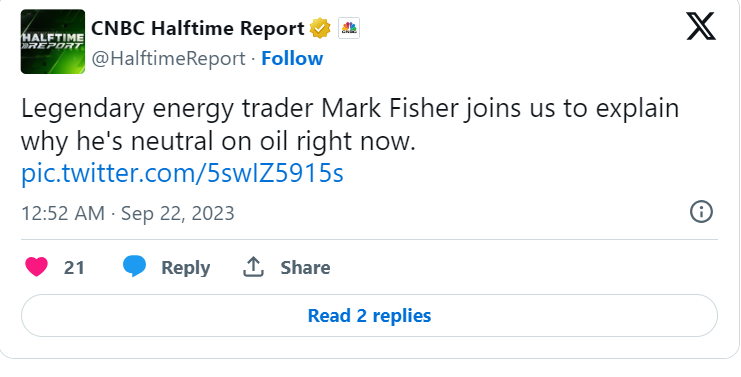
Task: Open the pic.twitter.com/5swIZ5915s link
Action: tap(182, 173)
